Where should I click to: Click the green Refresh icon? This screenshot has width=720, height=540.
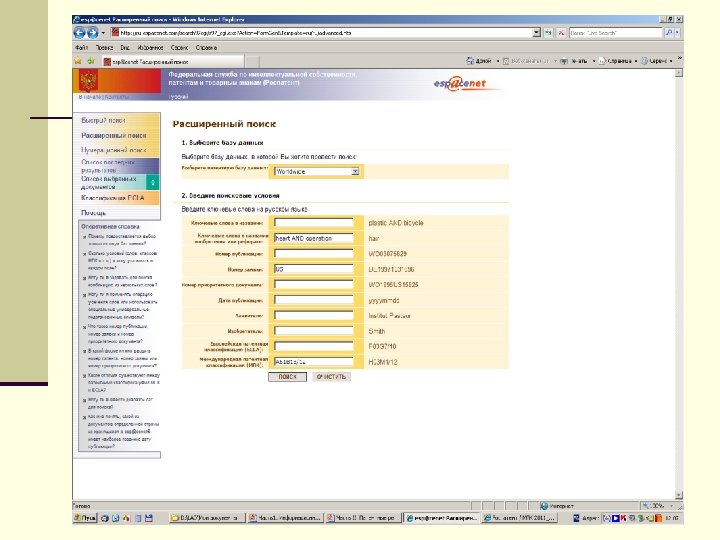tap(548, 33)
